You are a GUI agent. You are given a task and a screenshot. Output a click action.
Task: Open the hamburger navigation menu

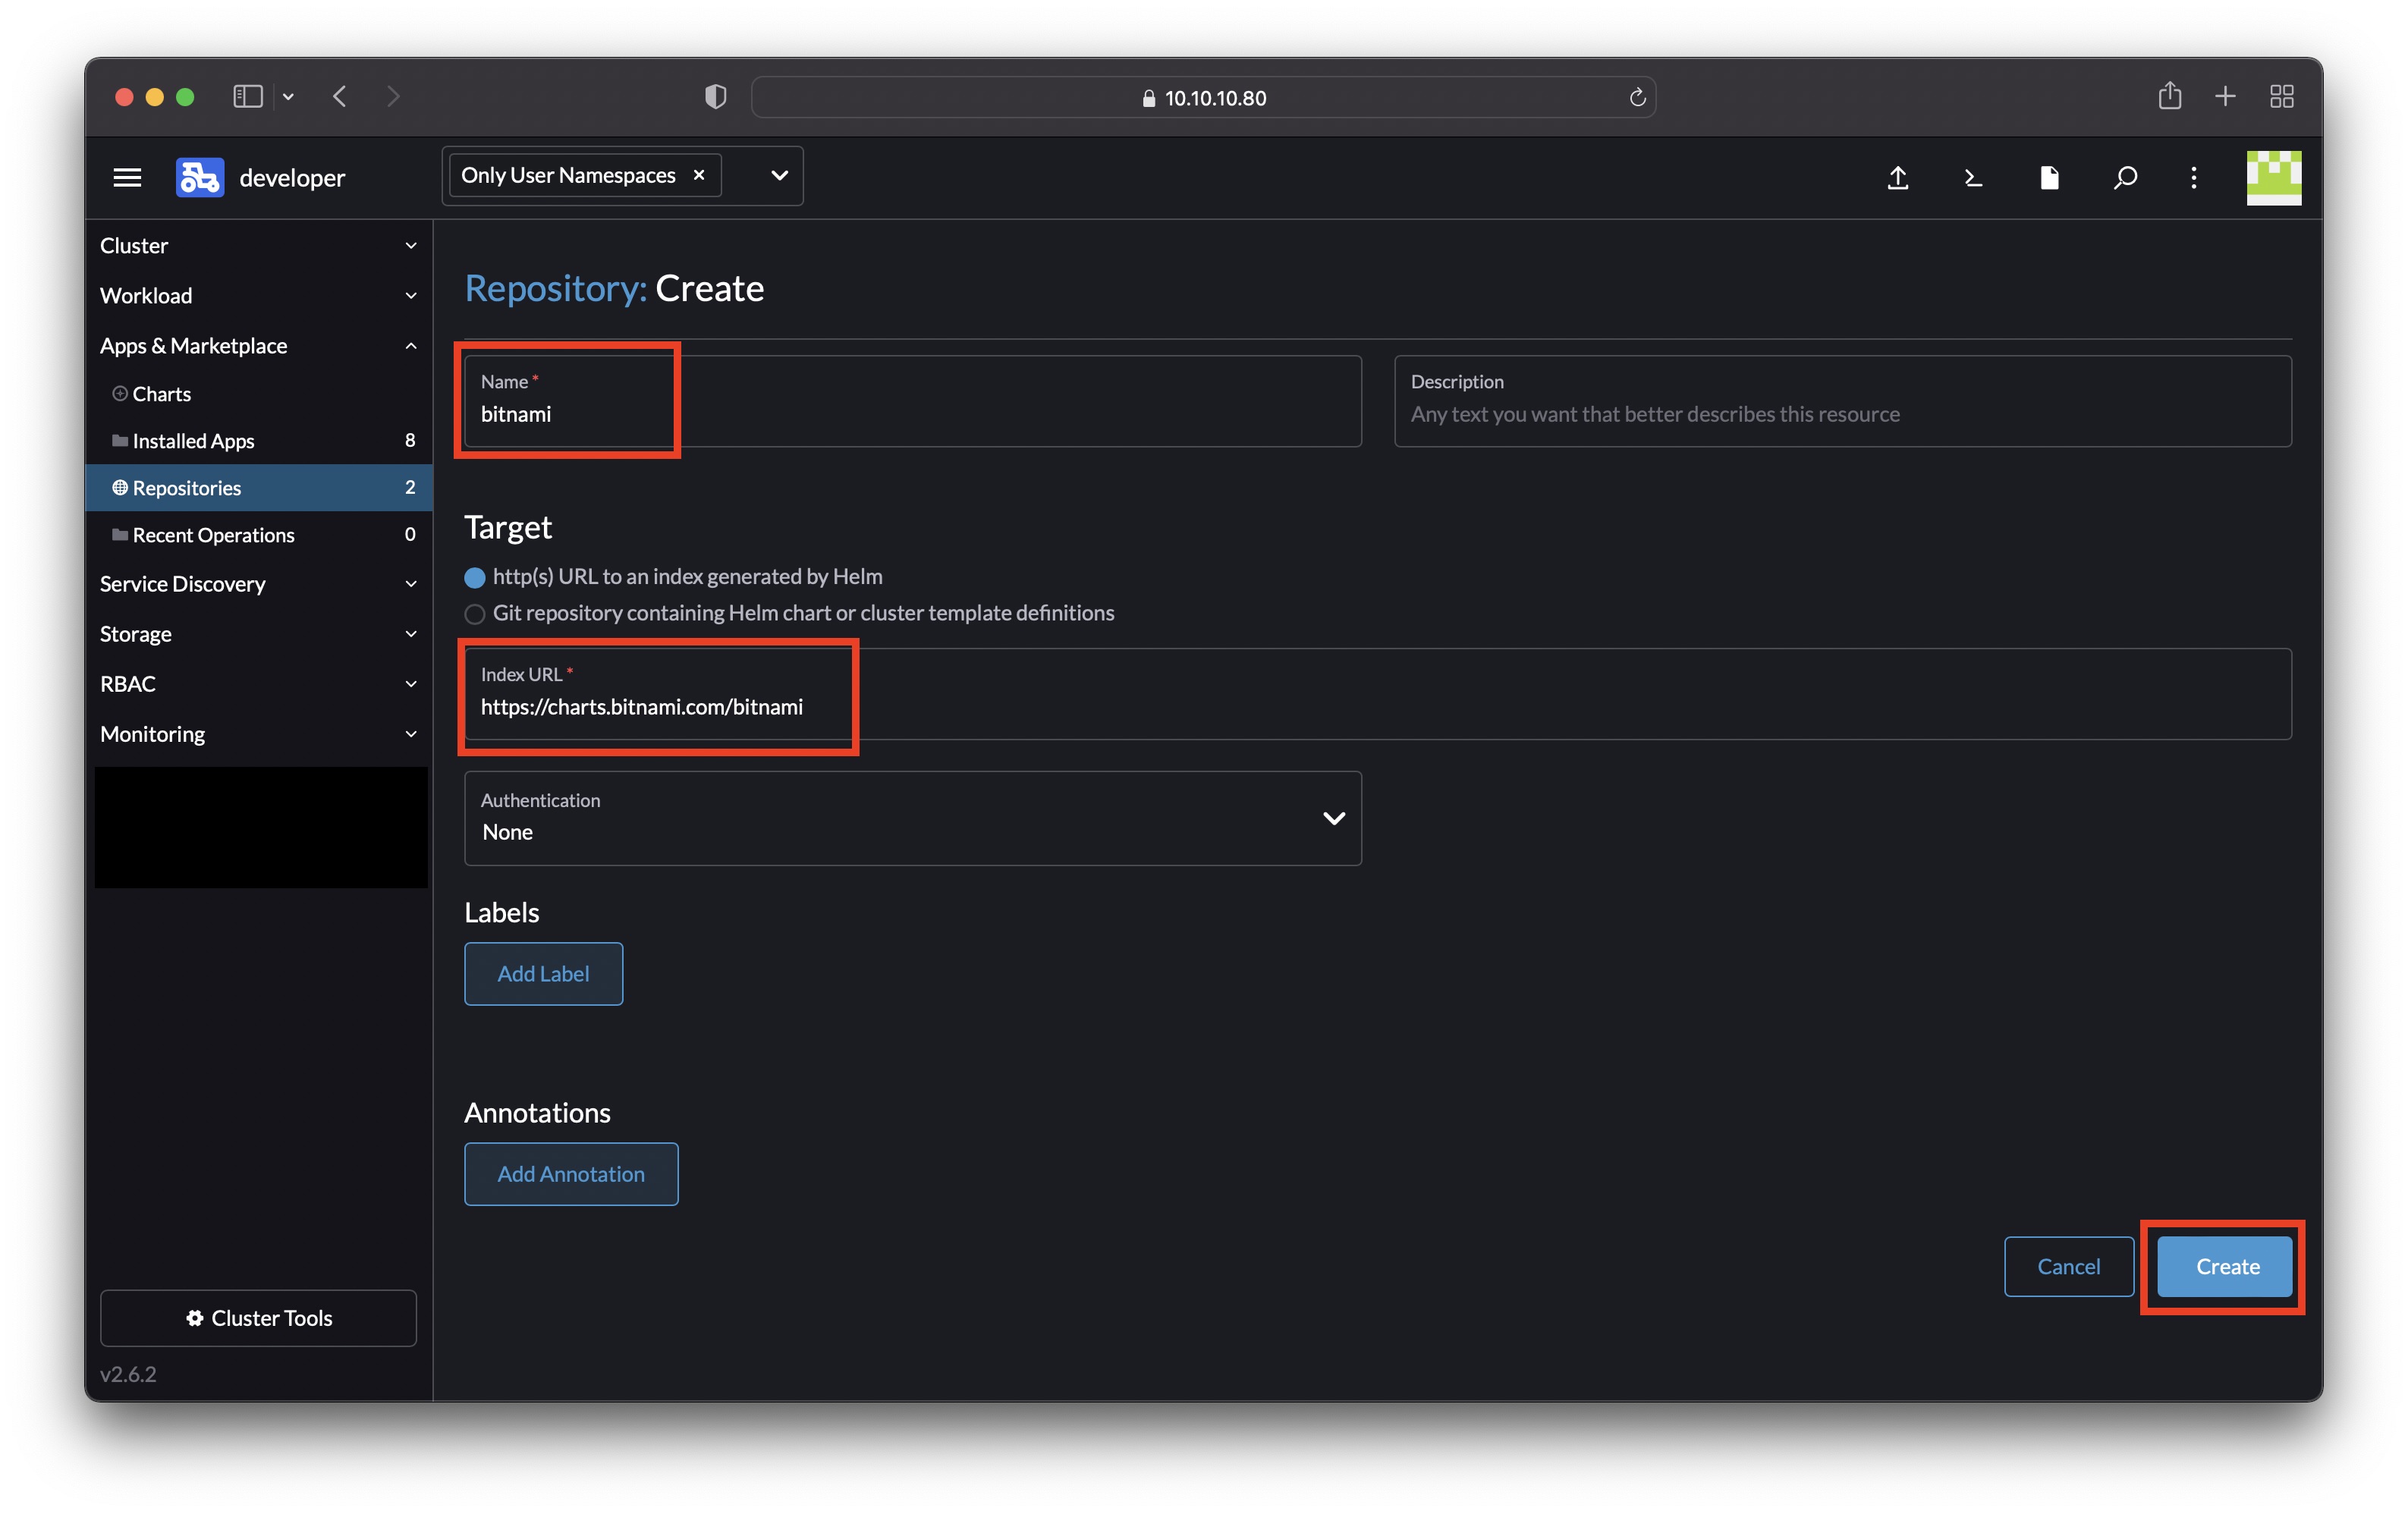pos(127,178)
